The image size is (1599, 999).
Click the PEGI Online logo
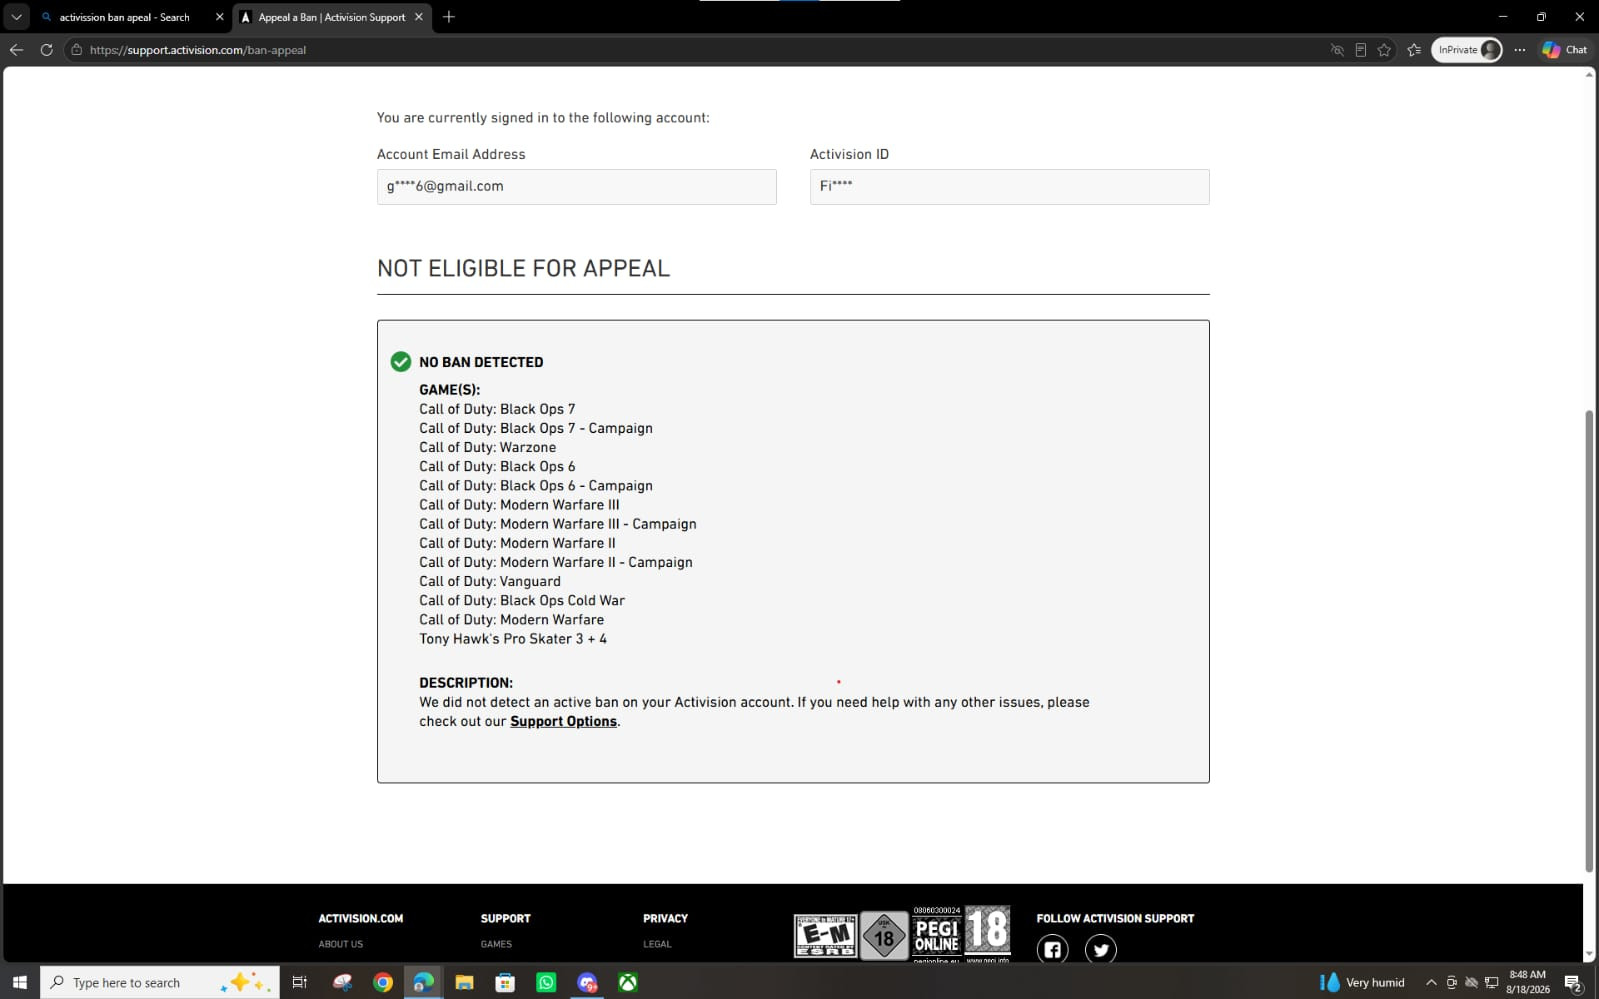click(937, 935)
